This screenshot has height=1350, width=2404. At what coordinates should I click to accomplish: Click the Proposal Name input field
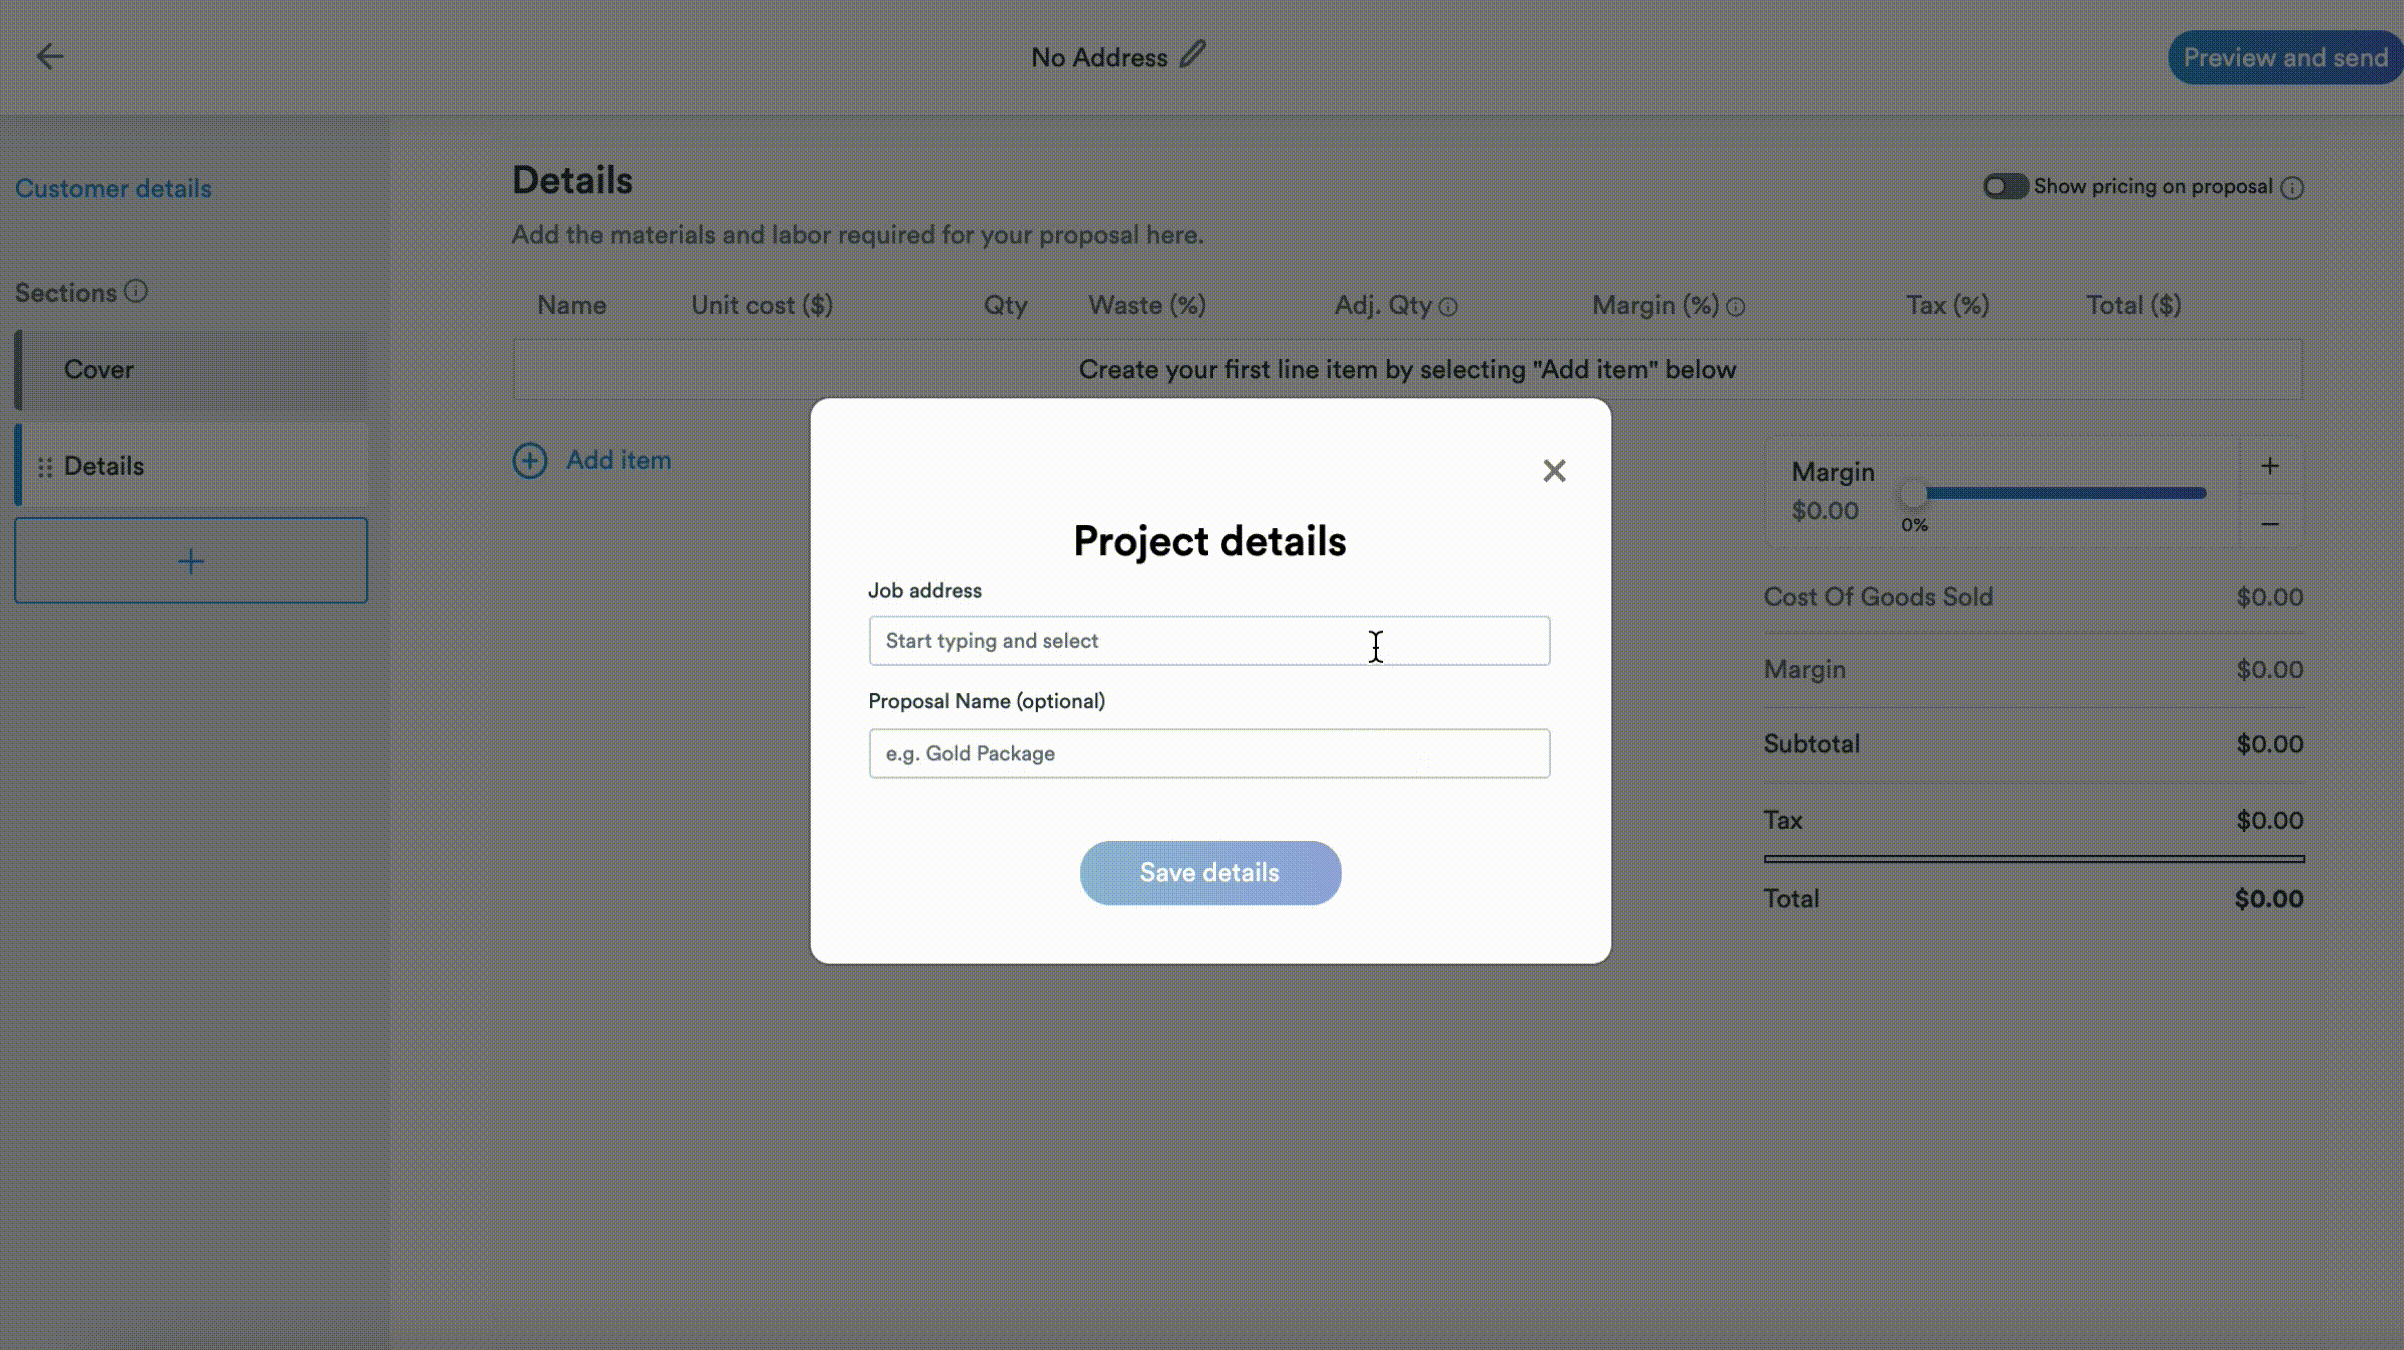pyautogui.click(x=1209, y=754)
